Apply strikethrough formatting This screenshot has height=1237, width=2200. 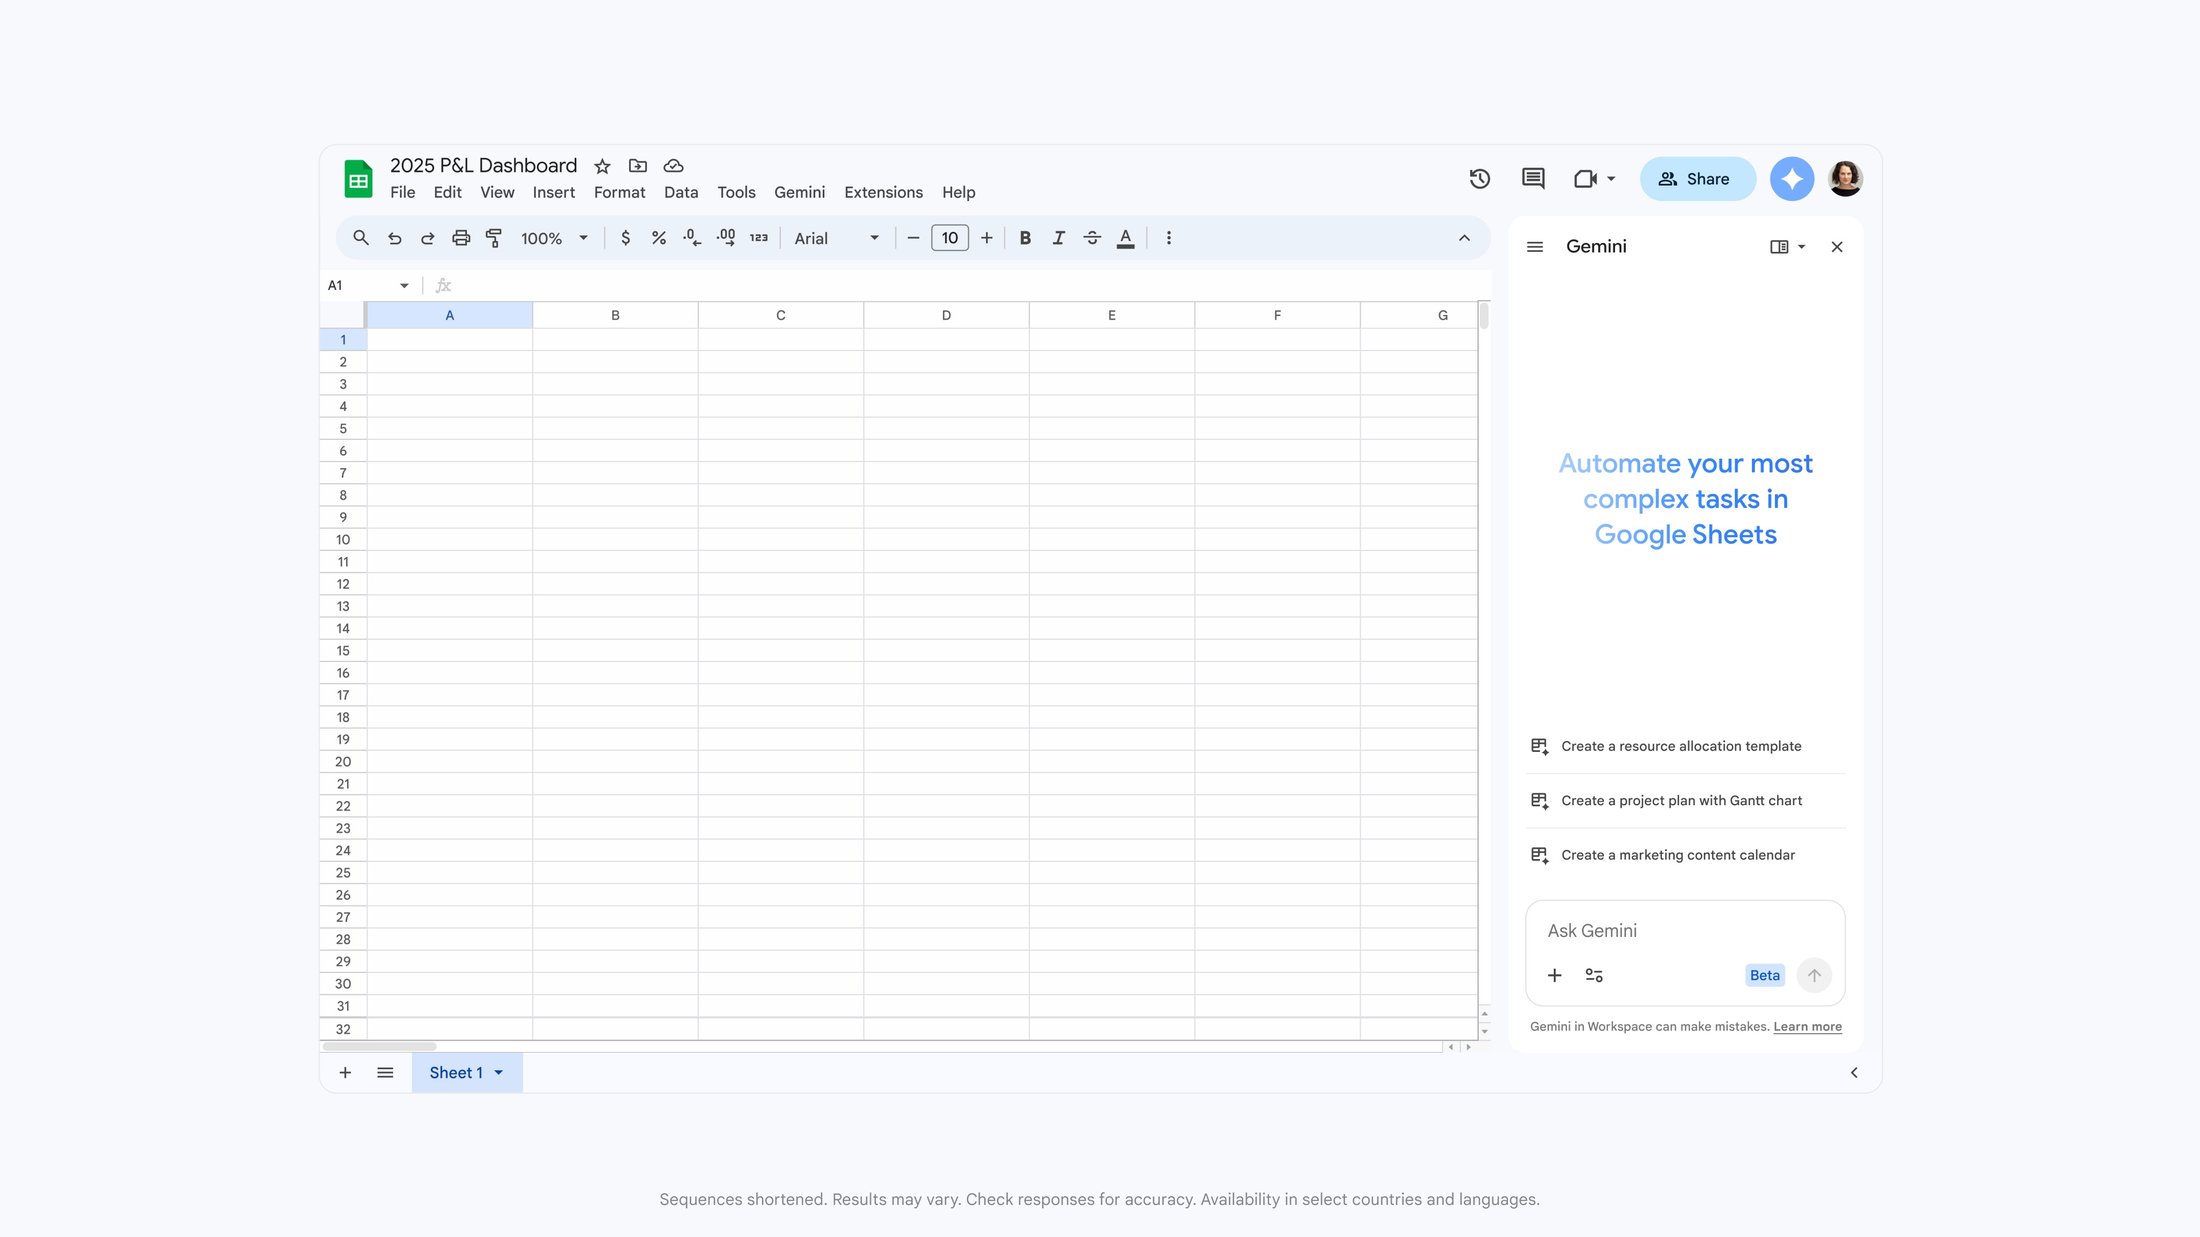click(1092, 238)
